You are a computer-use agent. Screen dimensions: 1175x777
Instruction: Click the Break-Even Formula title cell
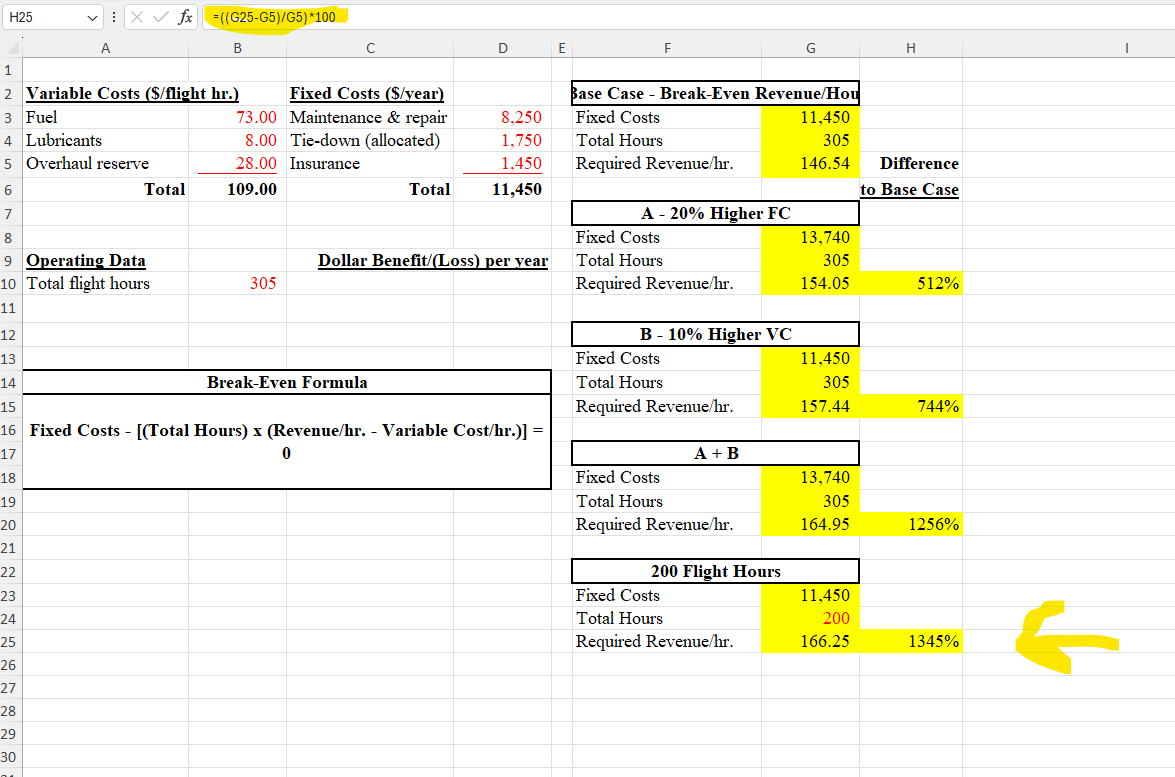coord(286,381)
